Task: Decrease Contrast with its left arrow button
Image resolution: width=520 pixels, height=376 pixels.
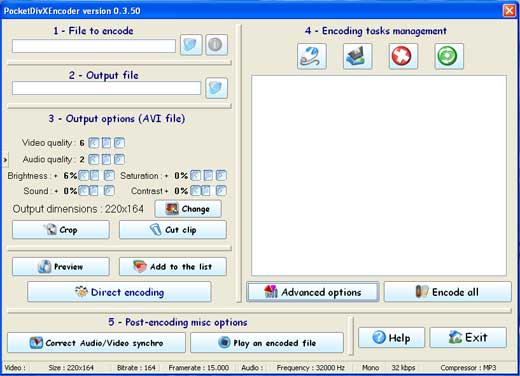Action: 195,191
